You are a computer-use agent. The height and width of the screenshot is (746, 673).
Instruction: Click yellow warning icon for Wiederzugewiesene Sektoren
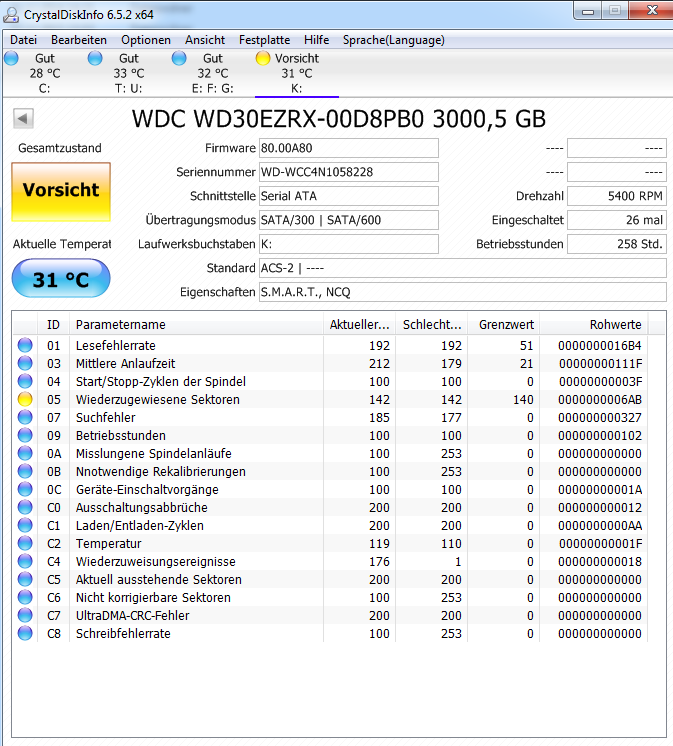[x=25, y=400]
